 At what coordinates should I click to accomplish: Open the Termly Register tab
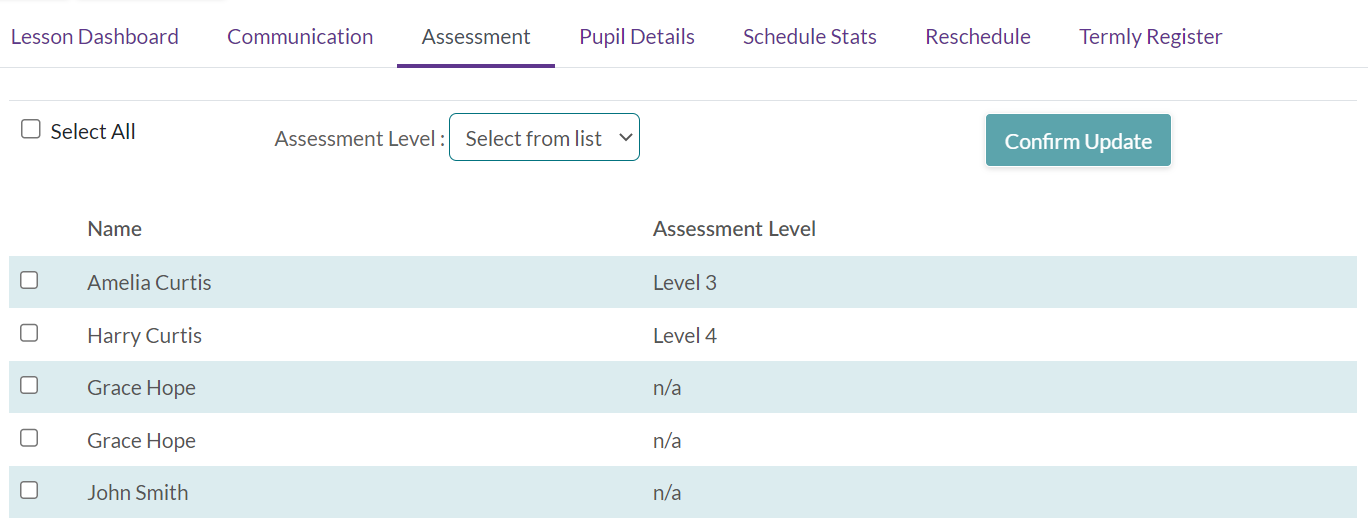1151,37
